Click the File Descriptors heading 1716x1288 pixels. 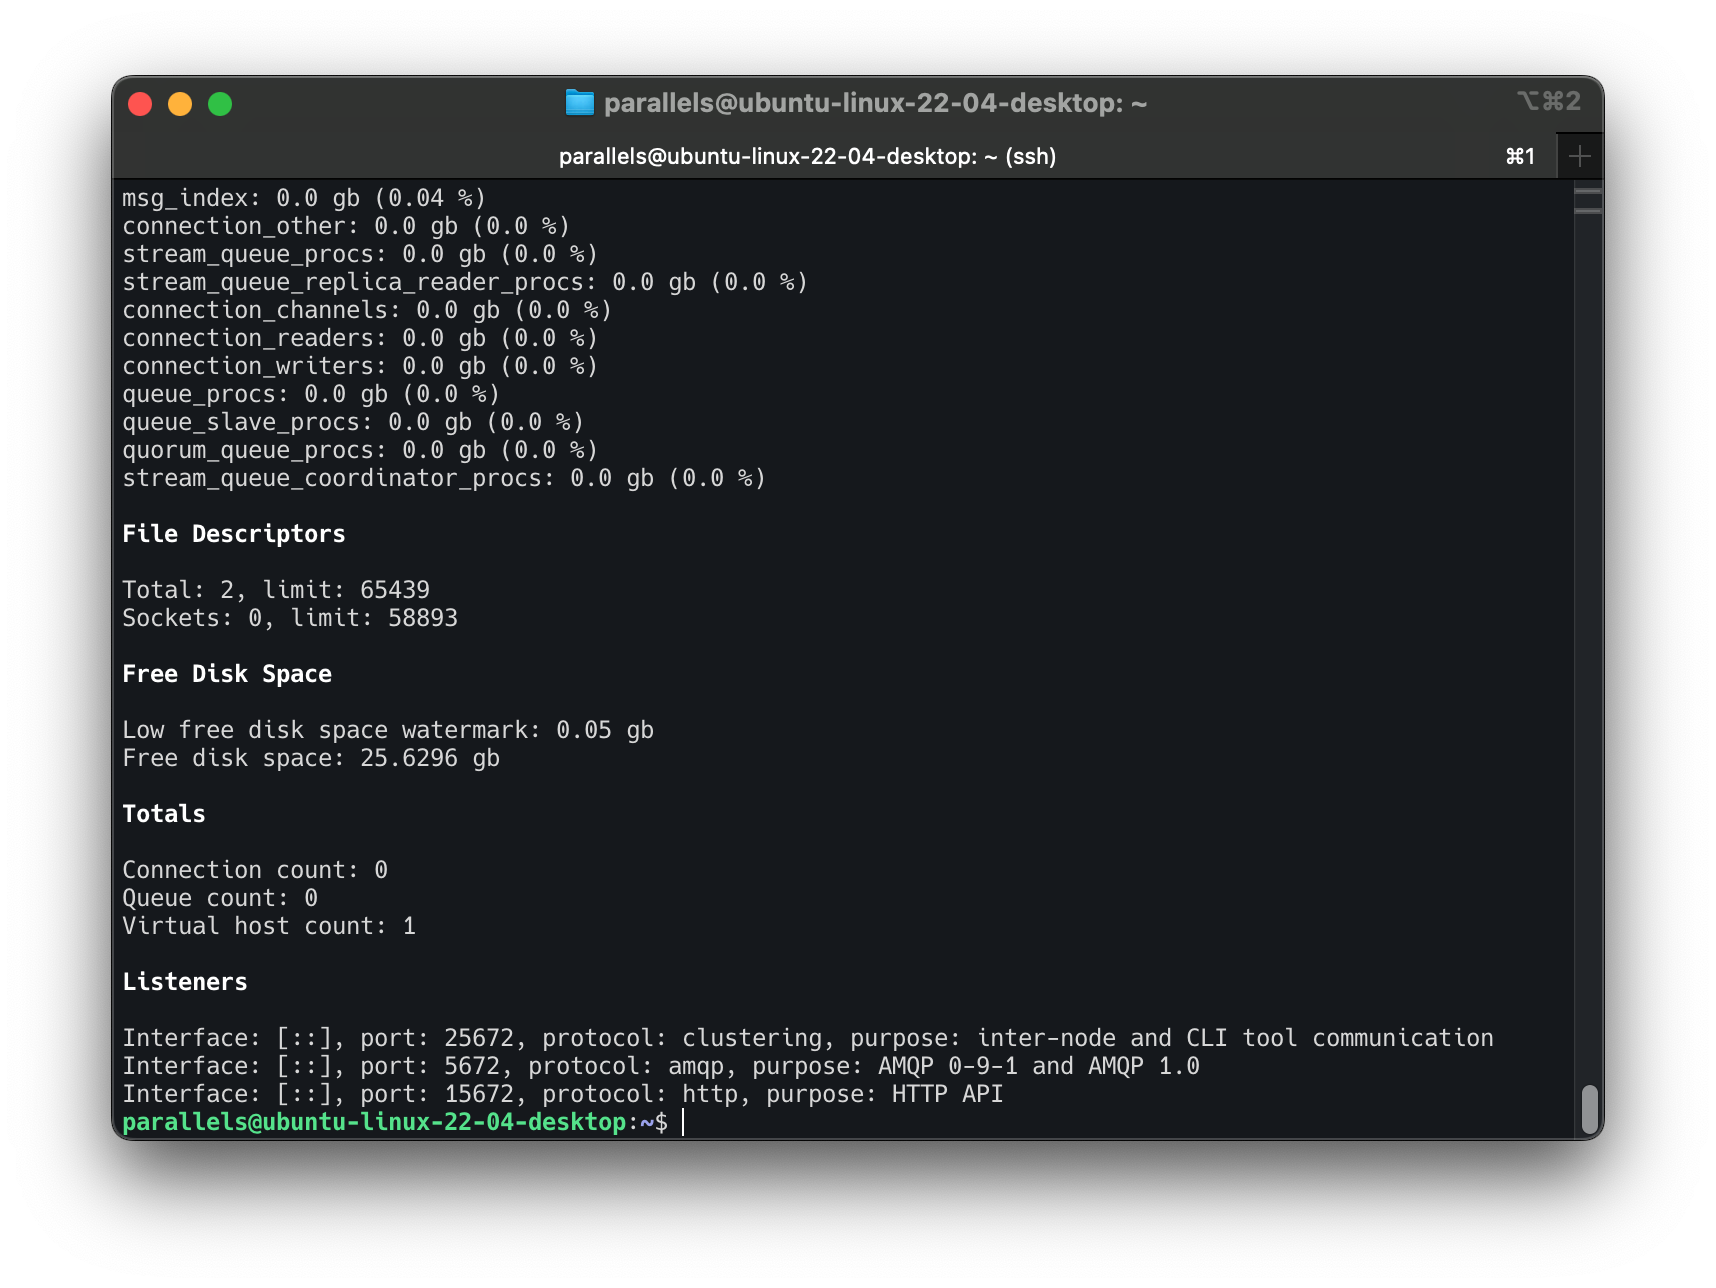pyautogui.click(x=234, y=533)
